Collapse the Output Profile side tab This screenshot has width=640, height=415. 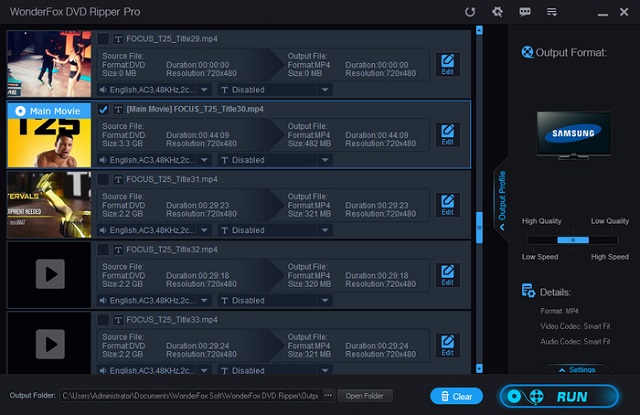(x=502, y=200)
